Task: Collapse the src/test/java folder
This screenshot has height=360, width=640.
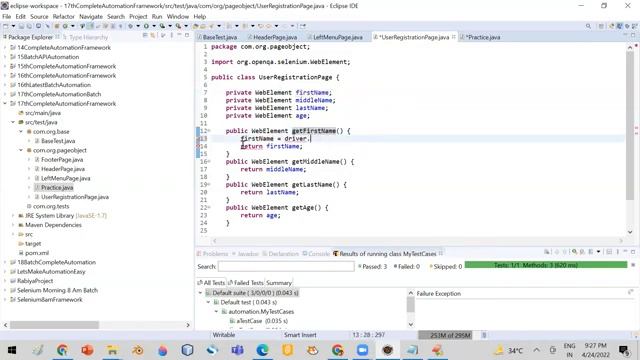Action: click(x=13, y=122)
